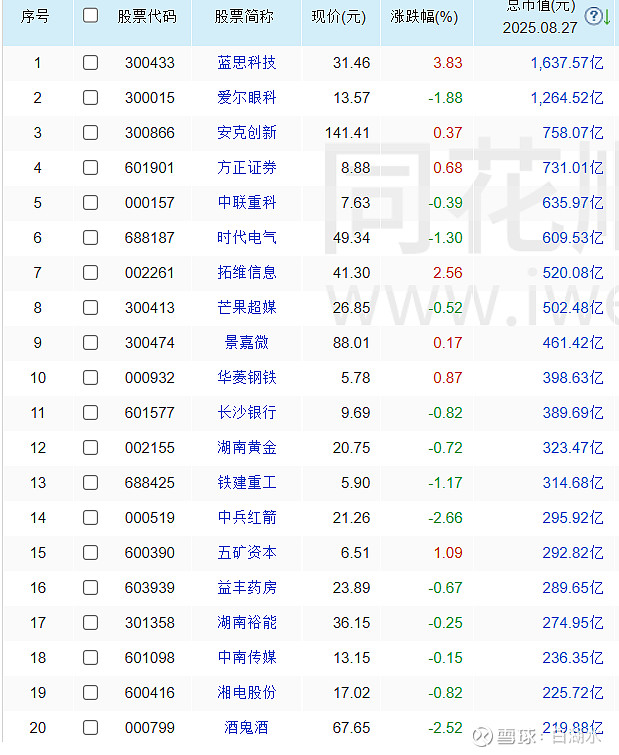This screenshot has height=755, width=619.
Task: Click the price 88.01
Action: coord(351,343)
